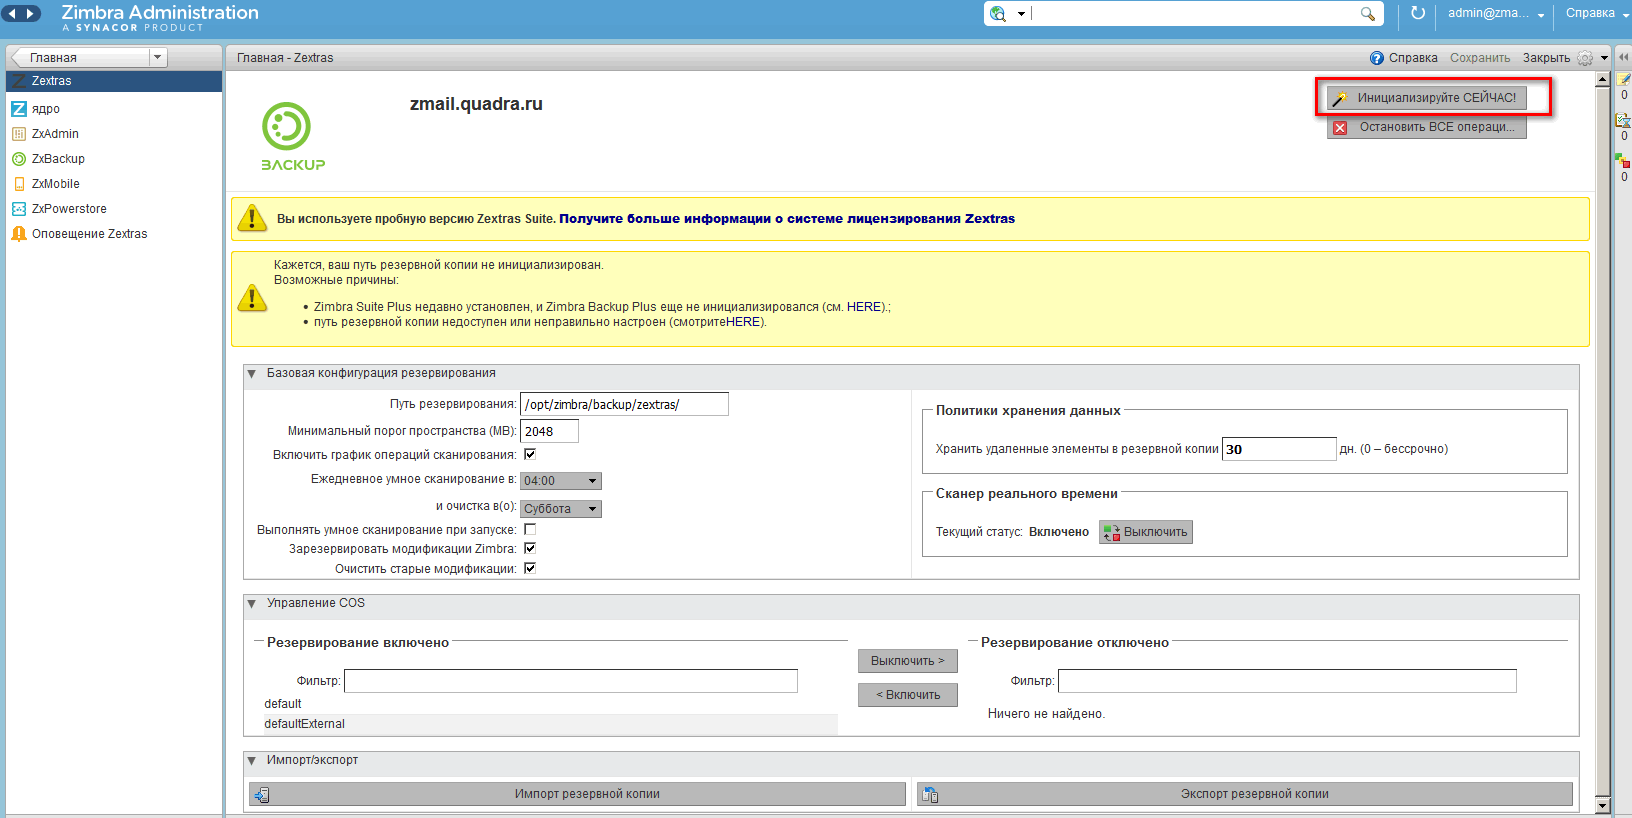The image size is (1632, 818).
Task: Collapse Базовая конфигурация резервирования section
Action: (x=252, y=374)
